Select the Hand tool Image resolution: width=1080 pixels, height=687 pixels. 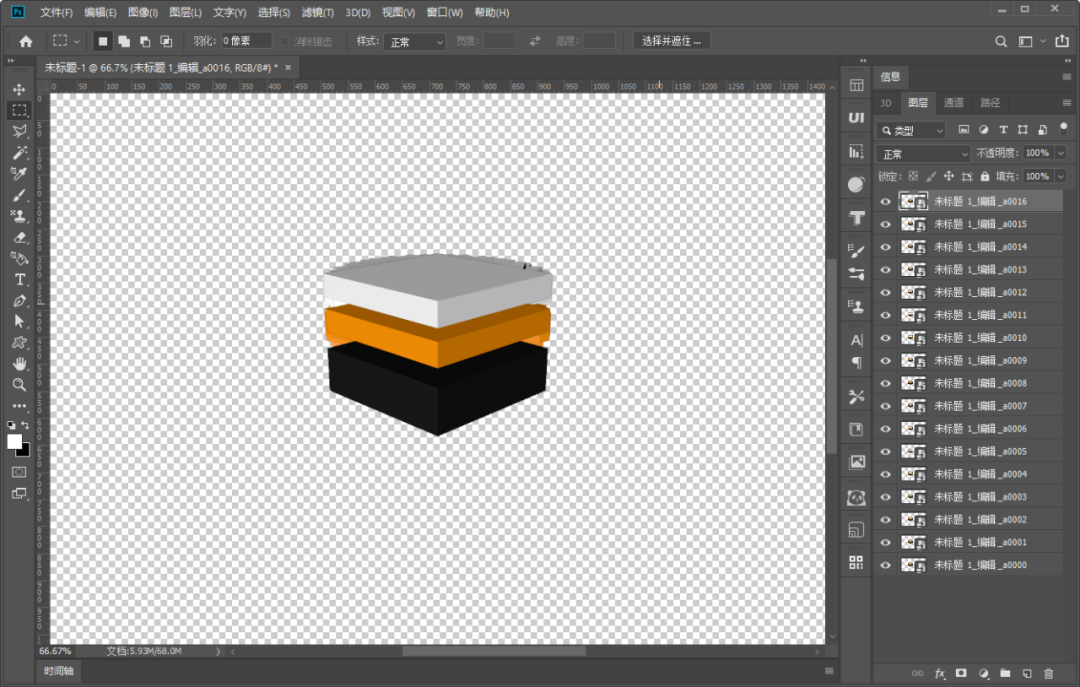click(x=19, y=363)
